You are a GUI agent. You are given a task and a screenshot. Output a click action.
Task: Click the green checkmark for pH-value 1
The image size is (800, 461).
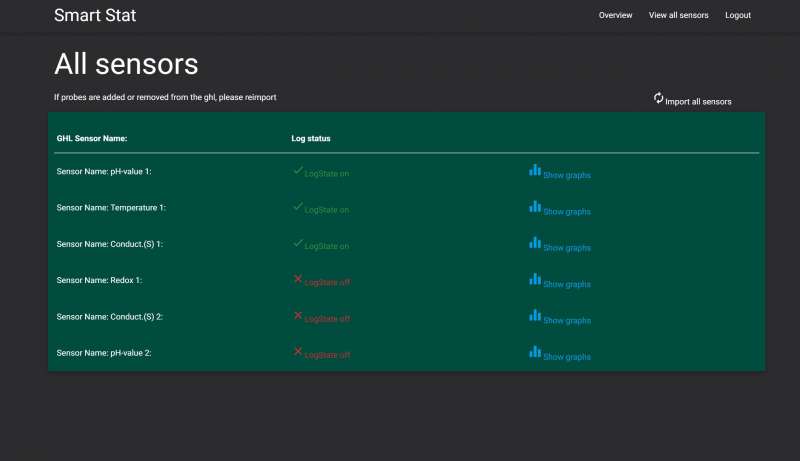tap(298, 171)
